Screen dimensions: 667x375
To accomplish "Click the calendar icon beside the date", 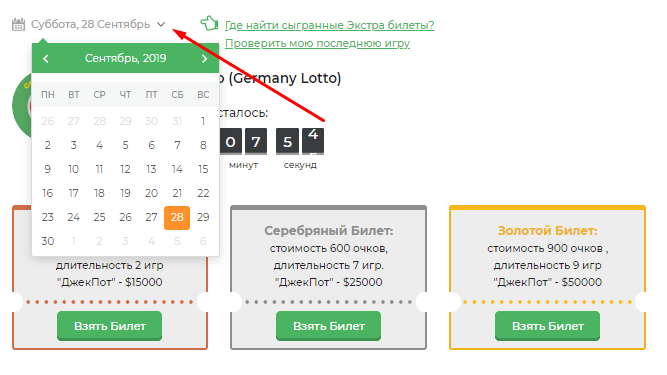I will [x=18, y=25].
